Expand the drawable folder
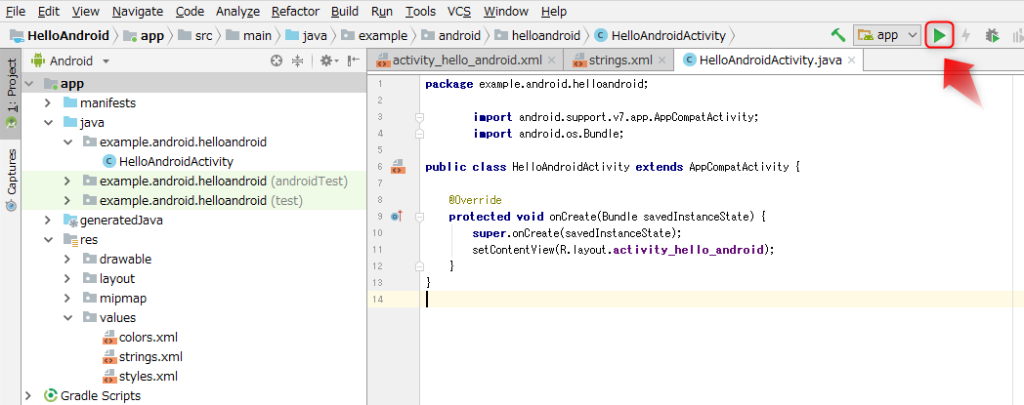 (x=67, y=259)
